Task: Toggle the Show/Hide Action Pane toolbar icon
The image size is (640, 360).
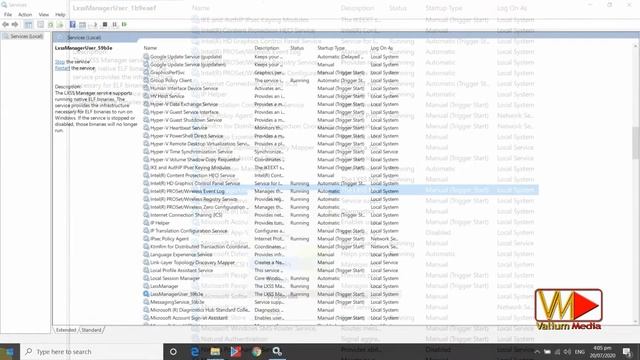Action: coord(82,24)
